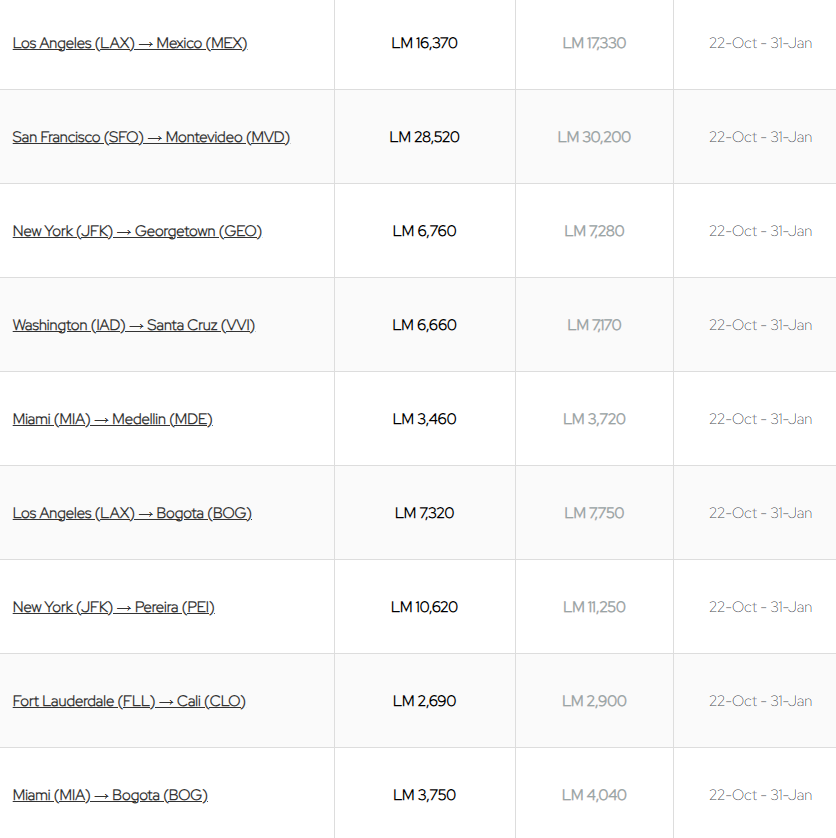Select the LM 10,620 price value
The width and height of the screenshot is (836, 838).
pyautogui.click(x=424, y=607)
